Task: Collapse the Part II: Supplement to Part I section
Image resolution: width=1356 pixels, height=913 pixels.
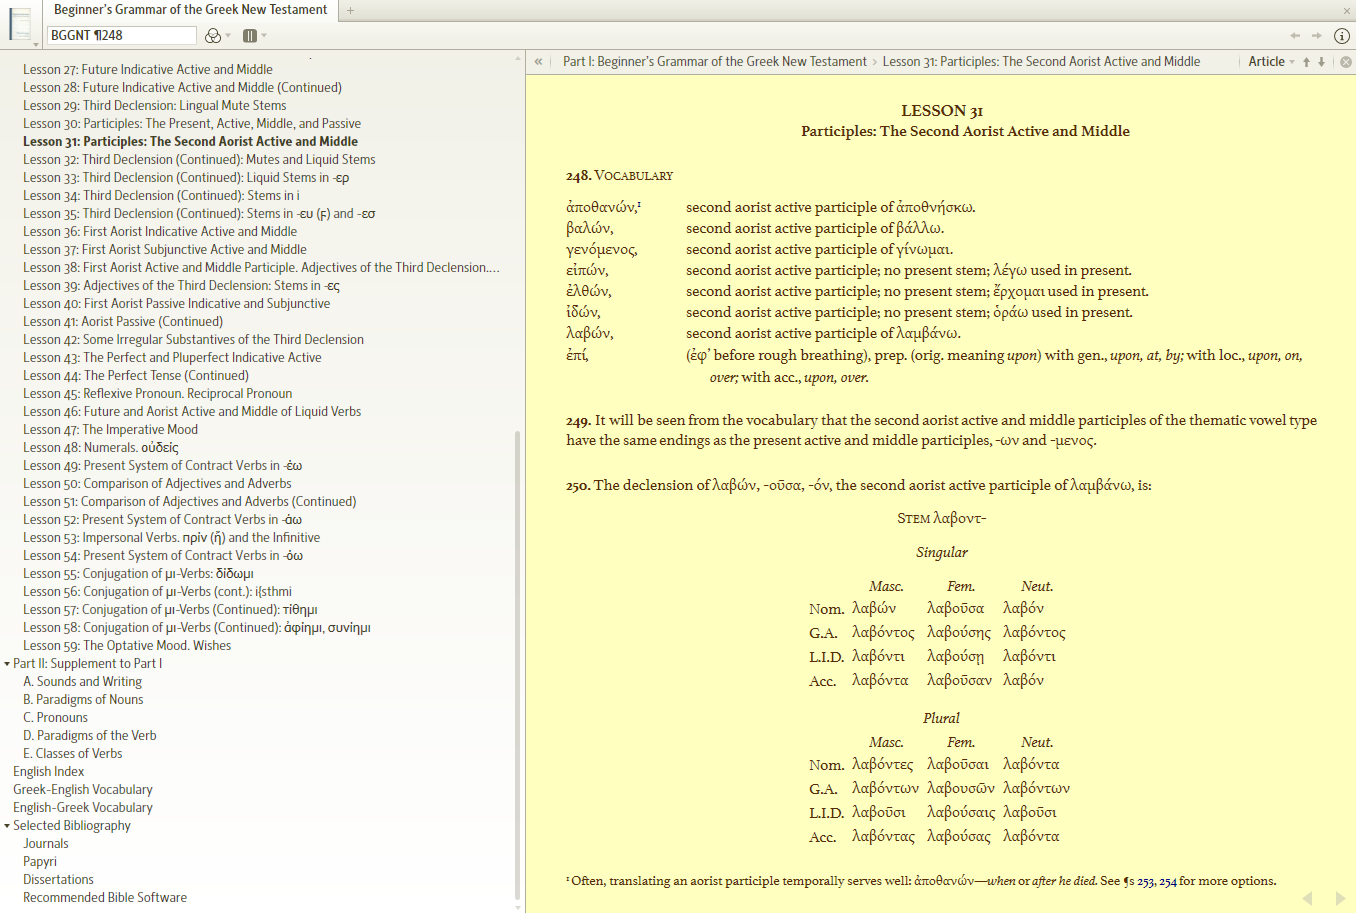Action: 7,664
